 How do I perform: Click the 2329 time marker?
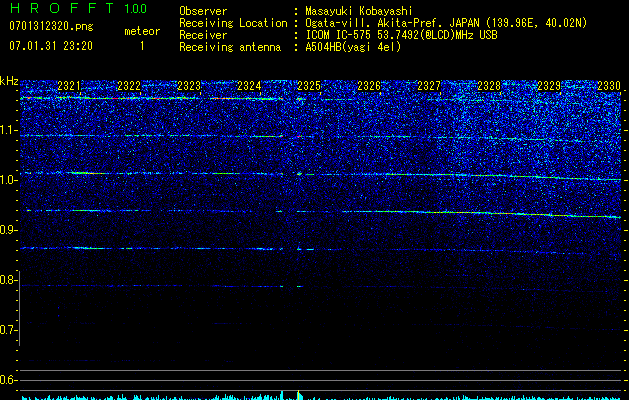click(549, 86)
